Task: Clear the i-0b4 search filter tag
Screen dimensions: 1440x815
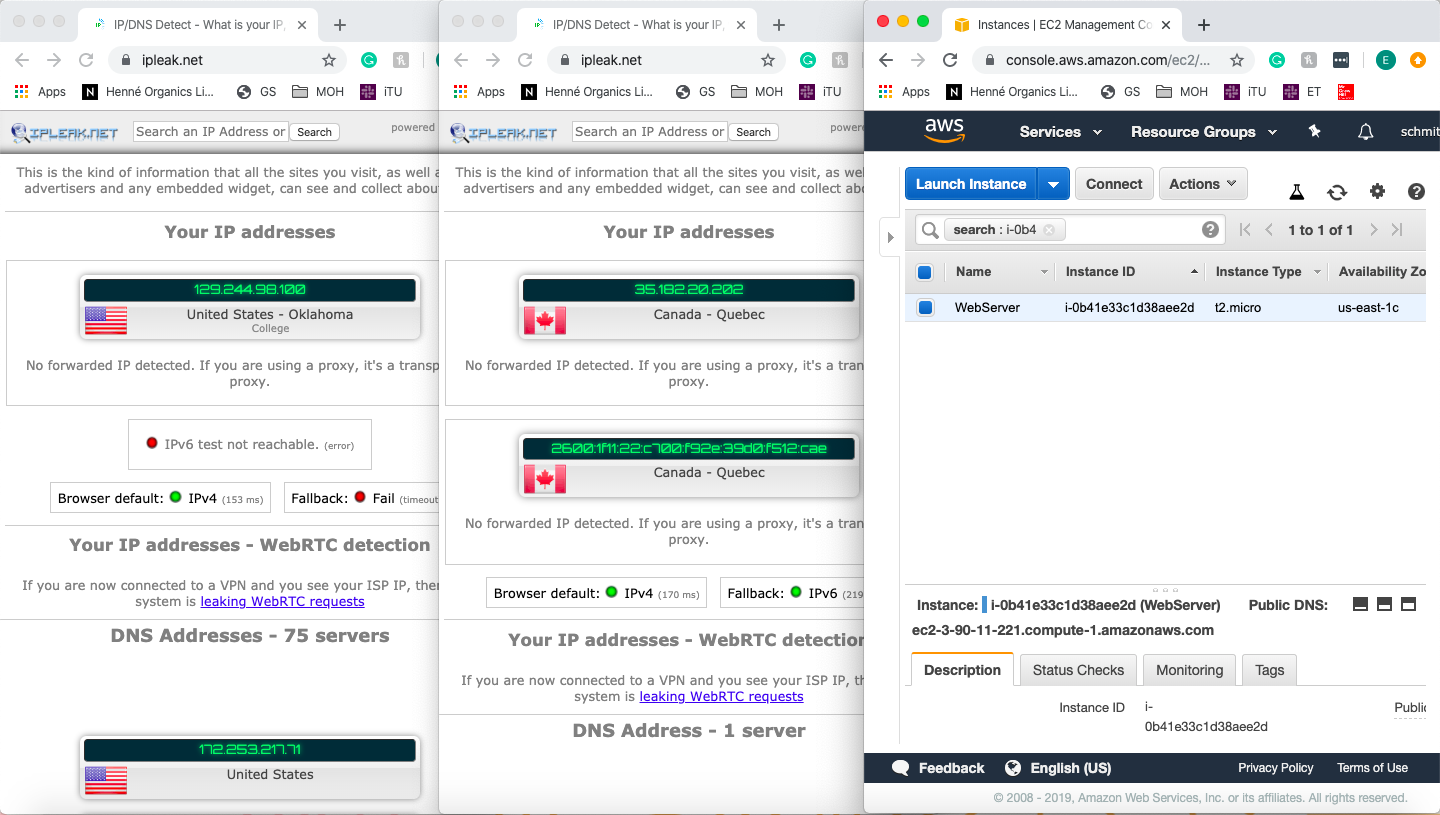Action: pos(1049,230)
